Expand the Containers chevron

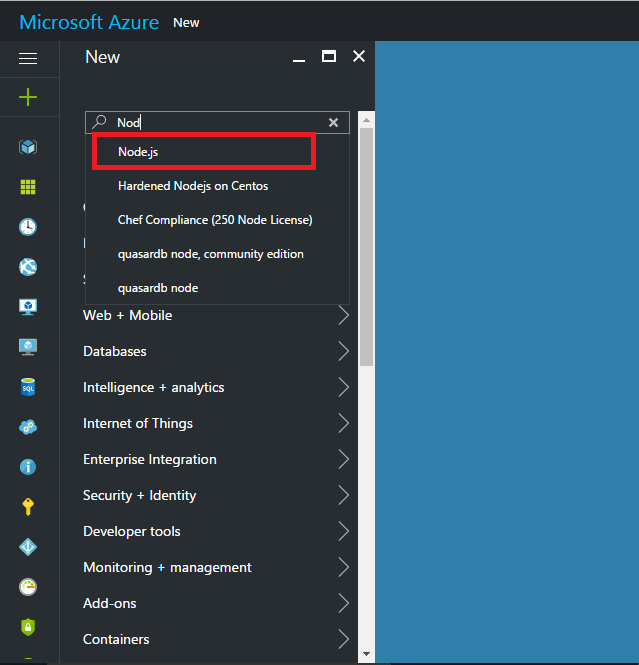tap(344, 639)
